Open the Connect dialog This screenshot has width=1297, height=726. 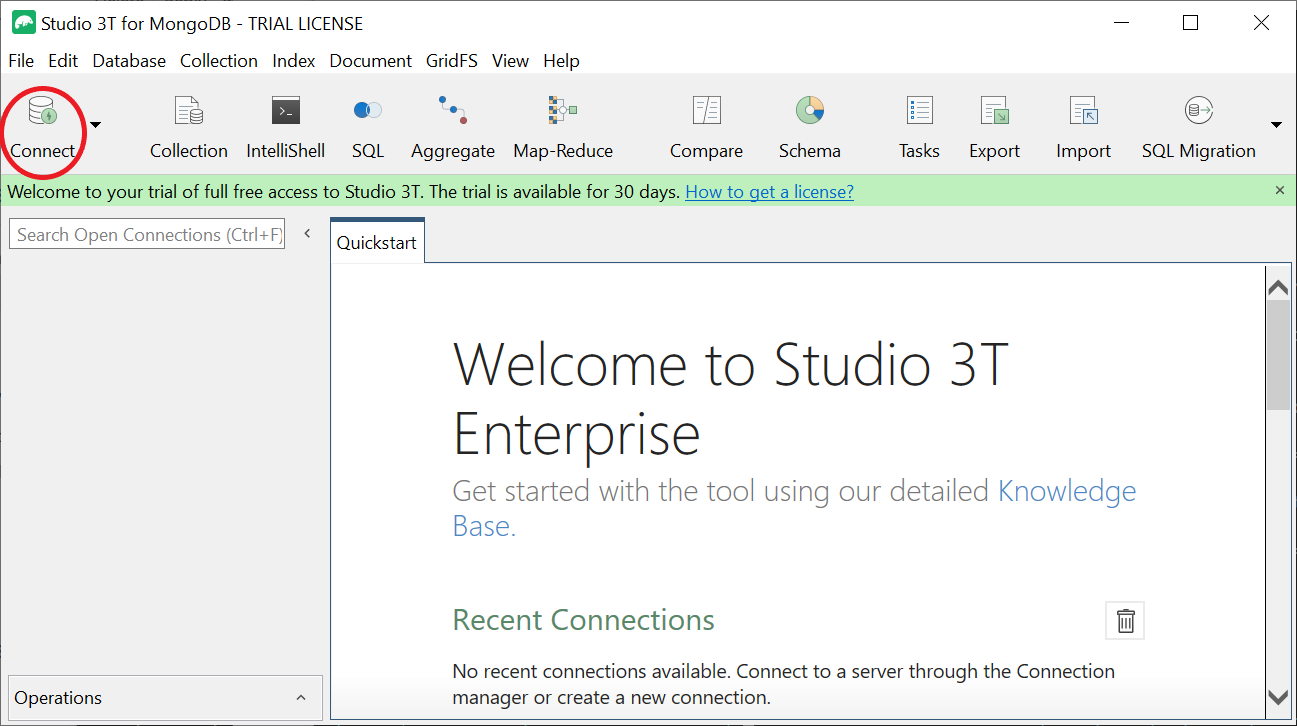[x=42, y=124]
